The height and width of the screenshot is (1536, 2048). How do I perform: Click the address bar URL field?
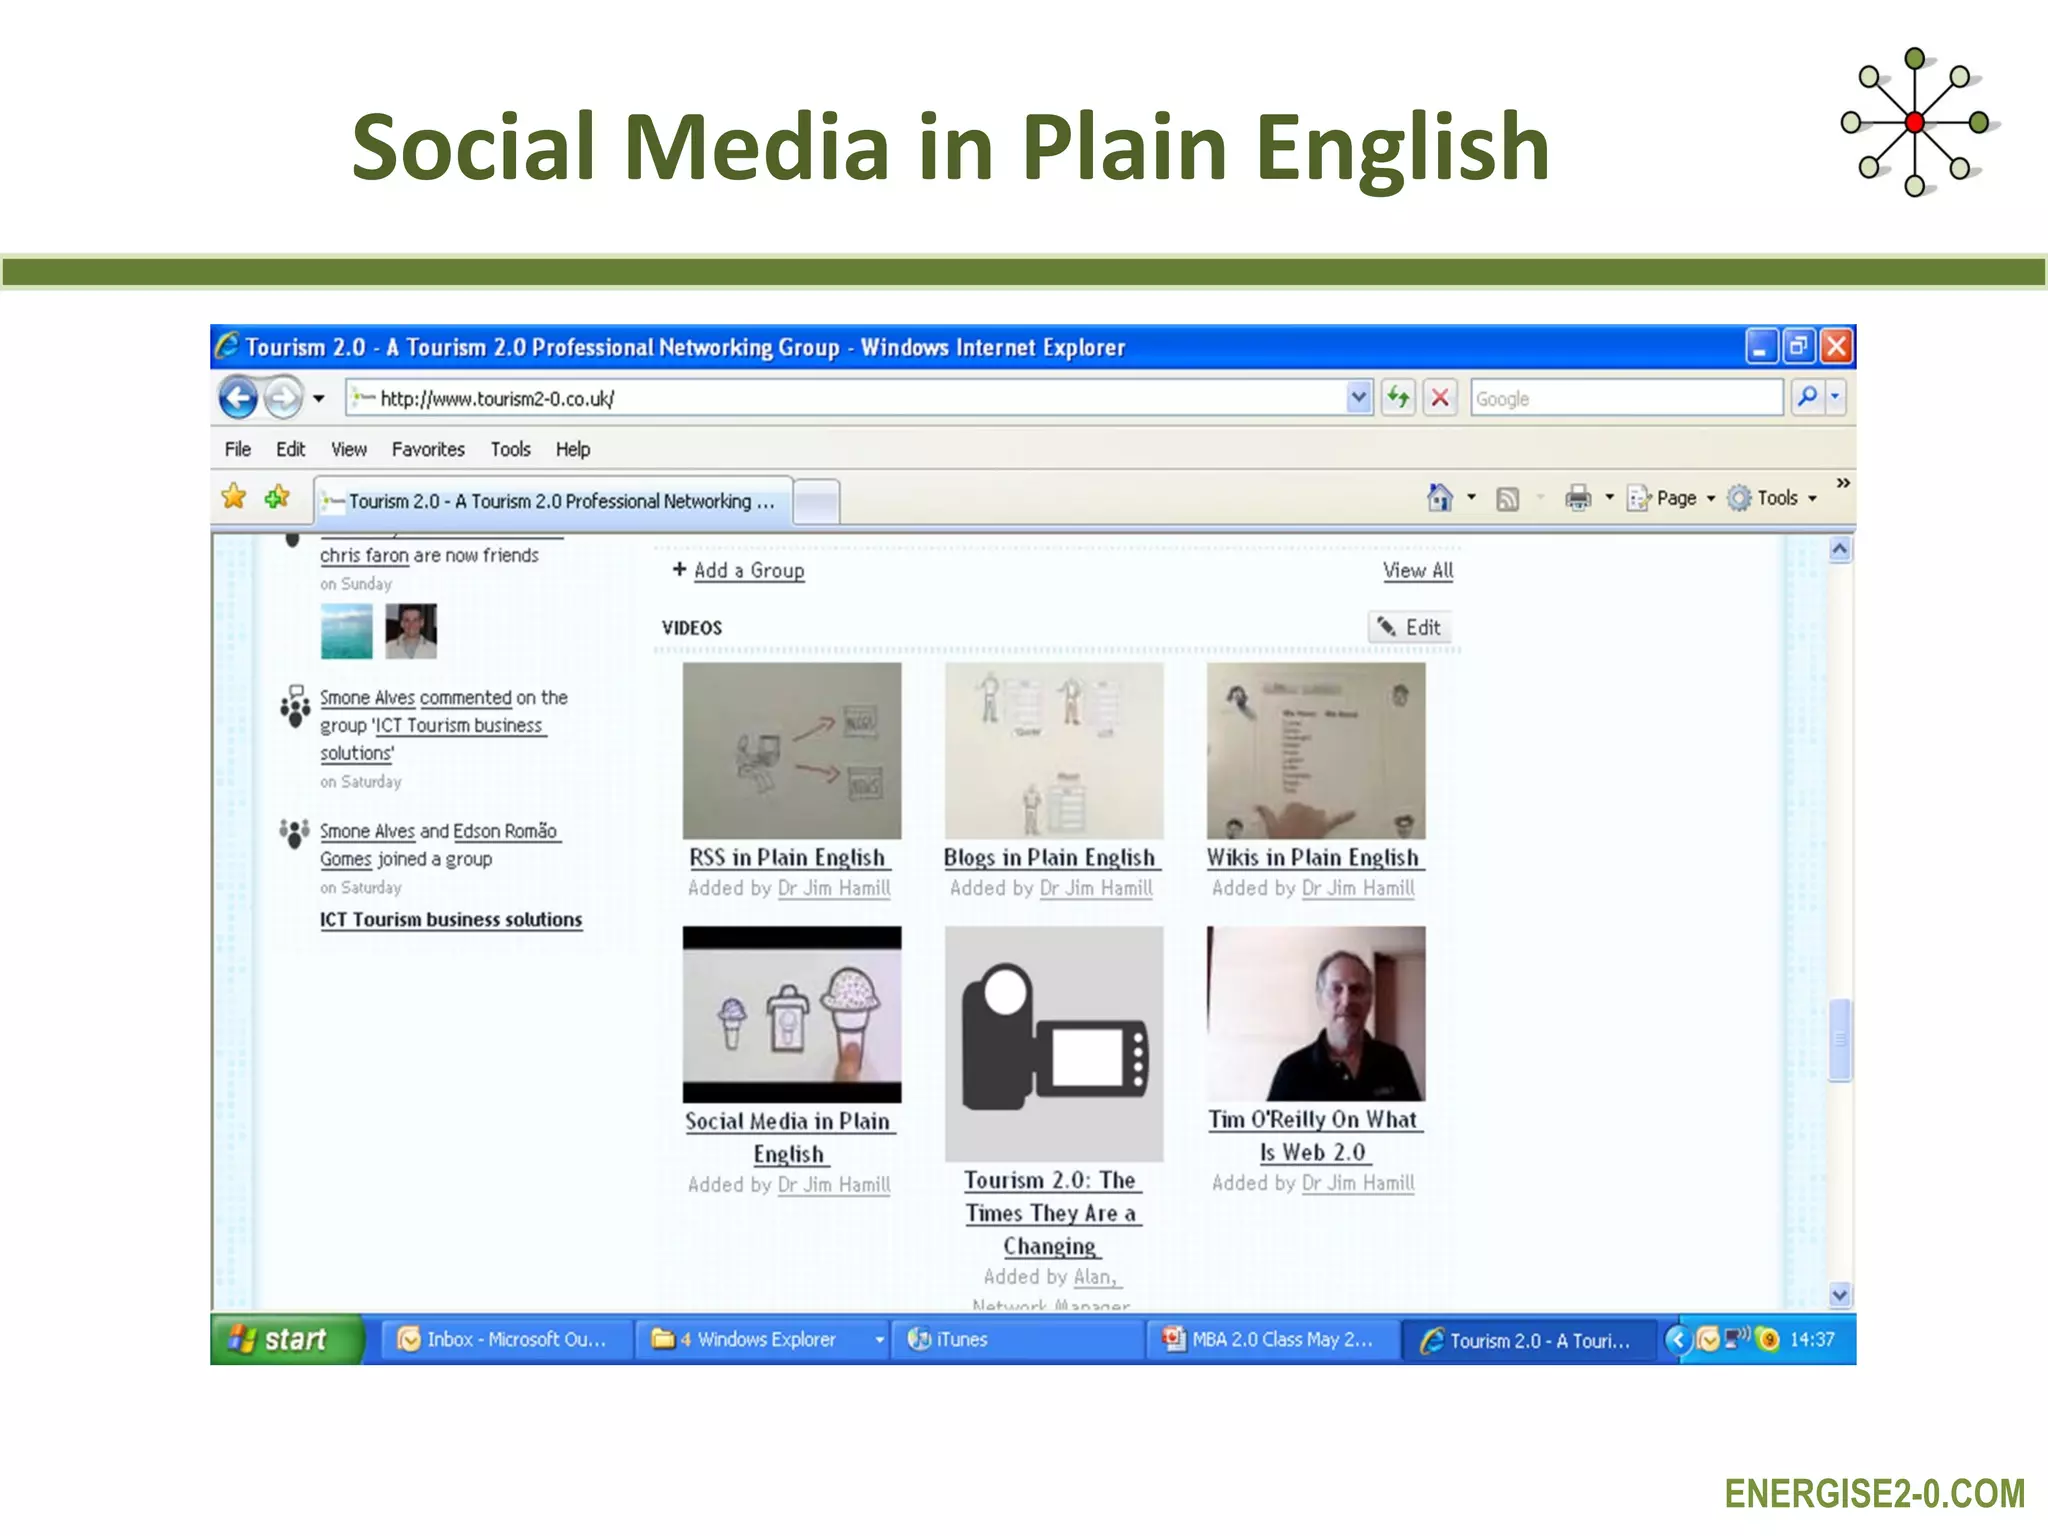click(845, 398)
